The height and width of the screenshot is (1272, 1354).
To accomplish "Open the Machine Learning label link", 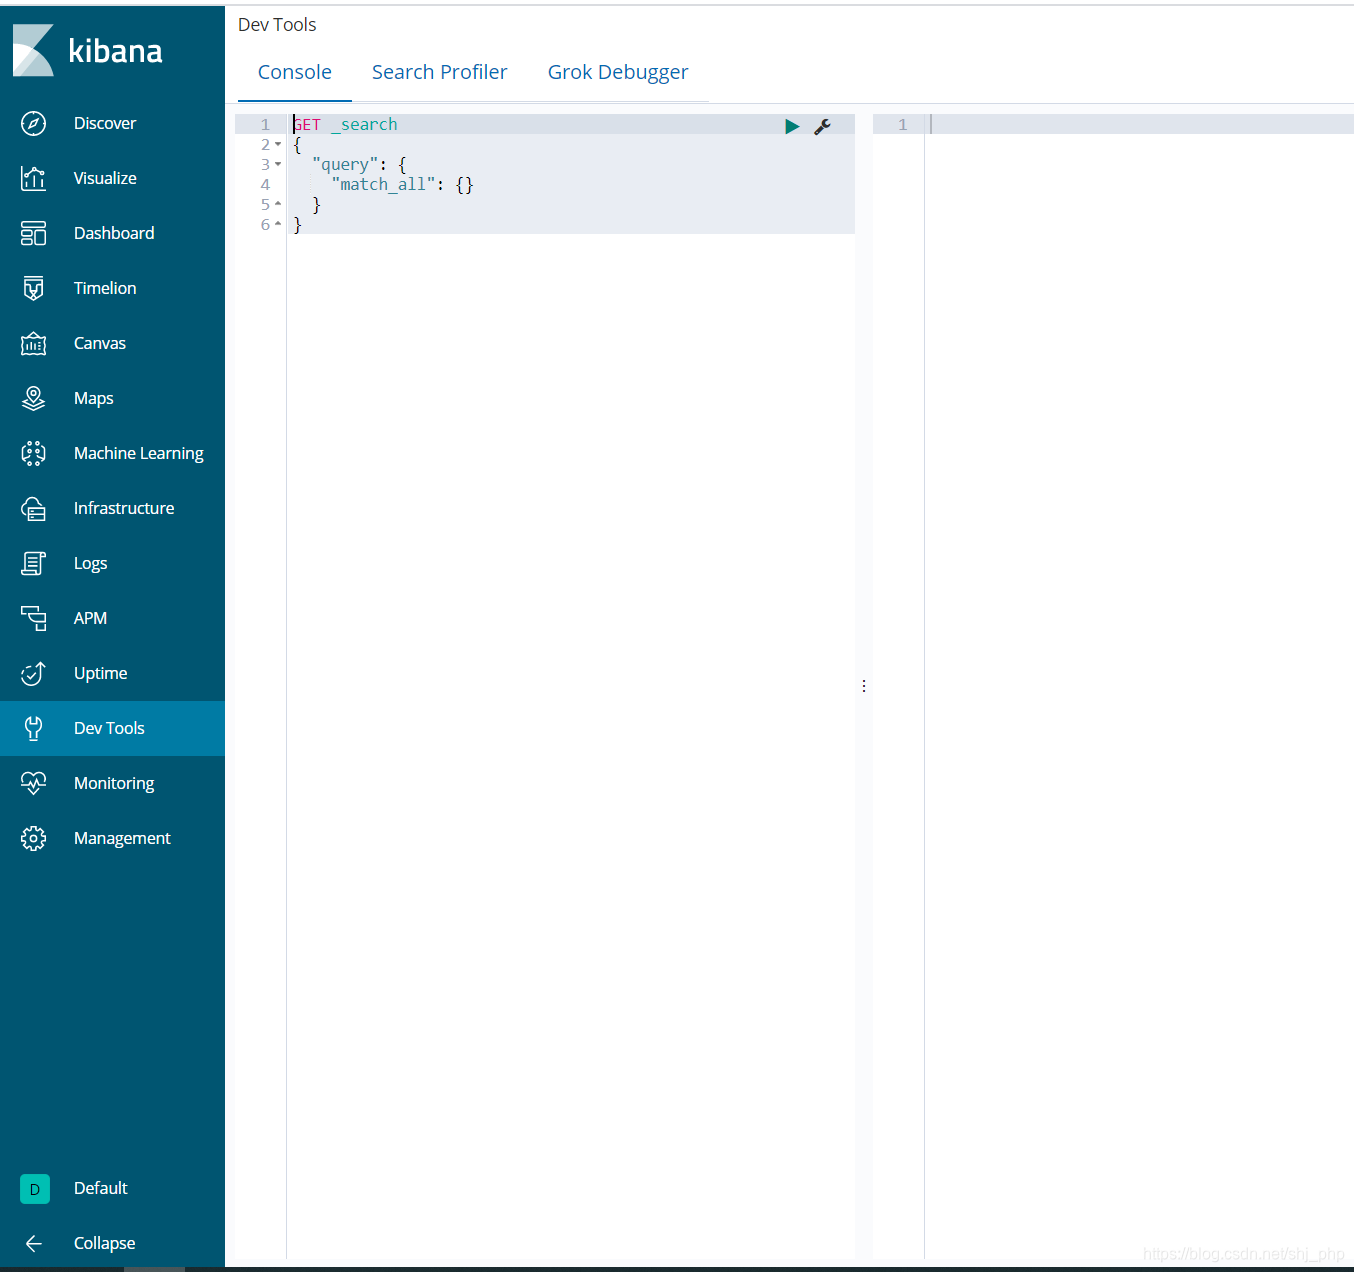I will pyautogui.click(x=139, y=453).
